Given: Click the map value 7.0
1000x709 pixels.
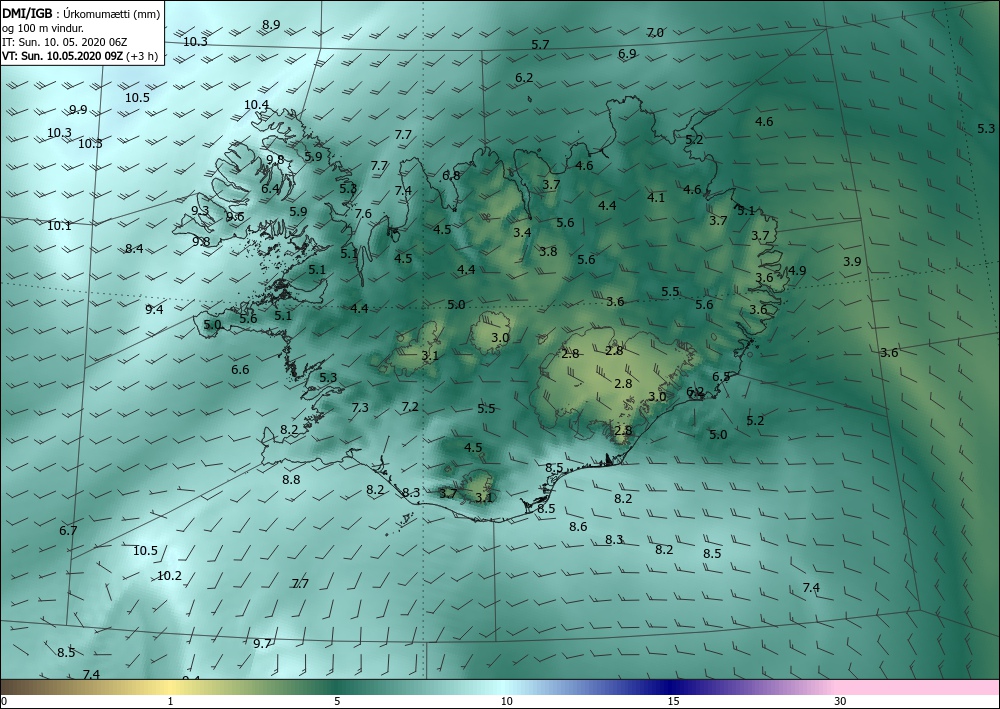Looking at the screenshot, I should point(655,33).
